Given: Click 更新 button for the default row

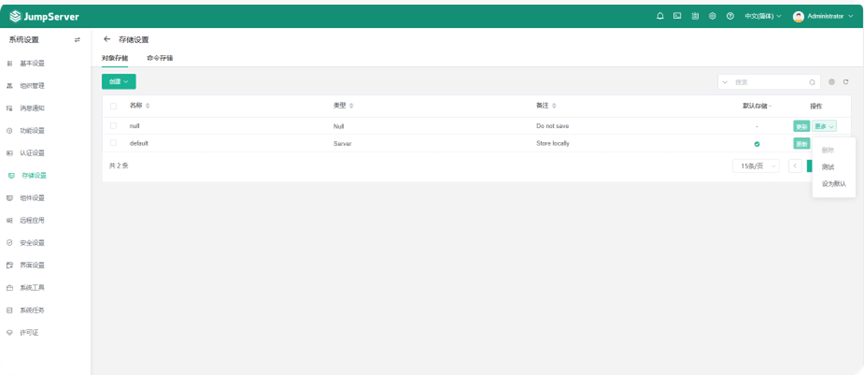Looking at the screenshot, I should tap(802, 144).
